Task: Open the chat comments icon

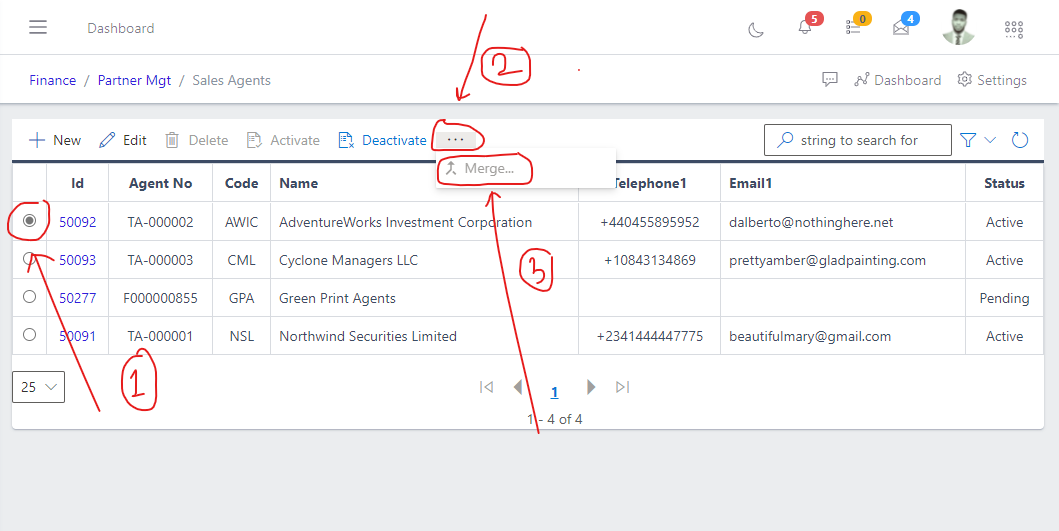Action: coord(830,80)
